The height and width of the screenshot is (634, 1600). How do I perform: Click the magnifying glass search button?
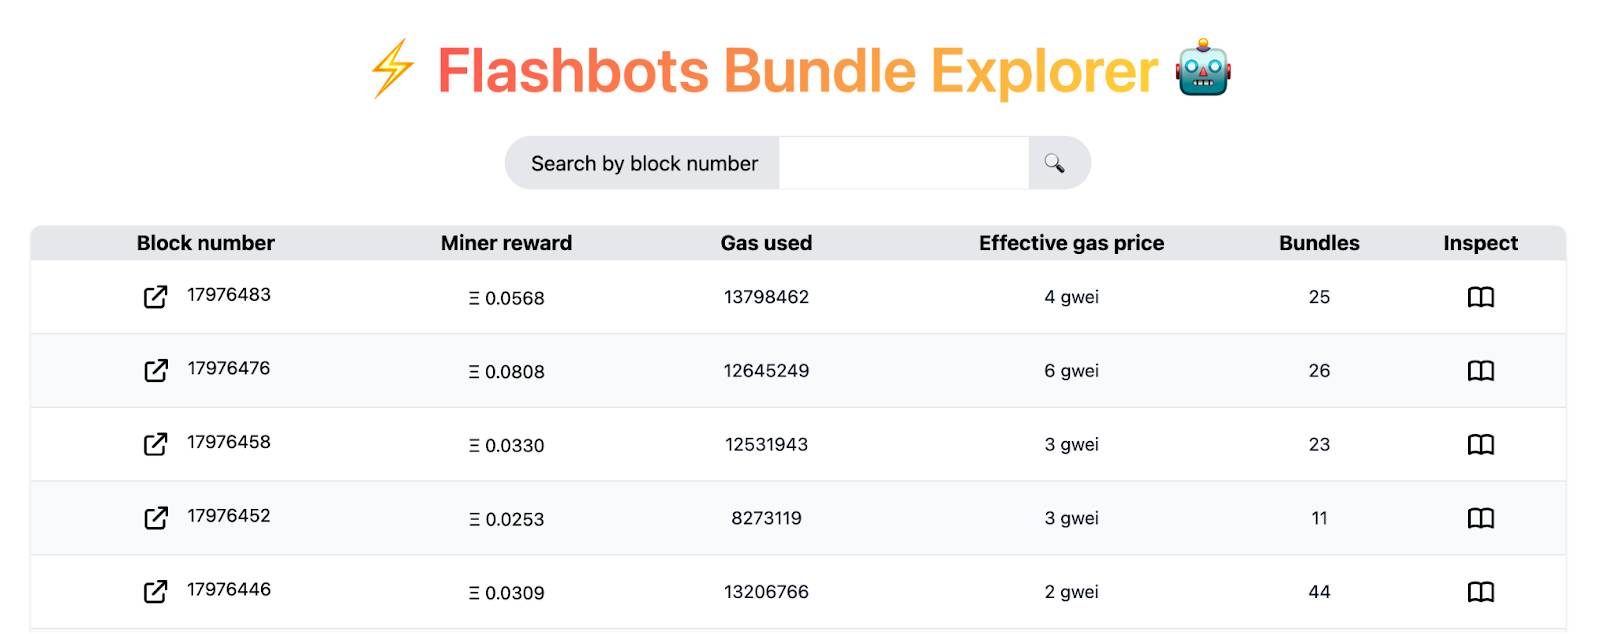[1058, 163]
